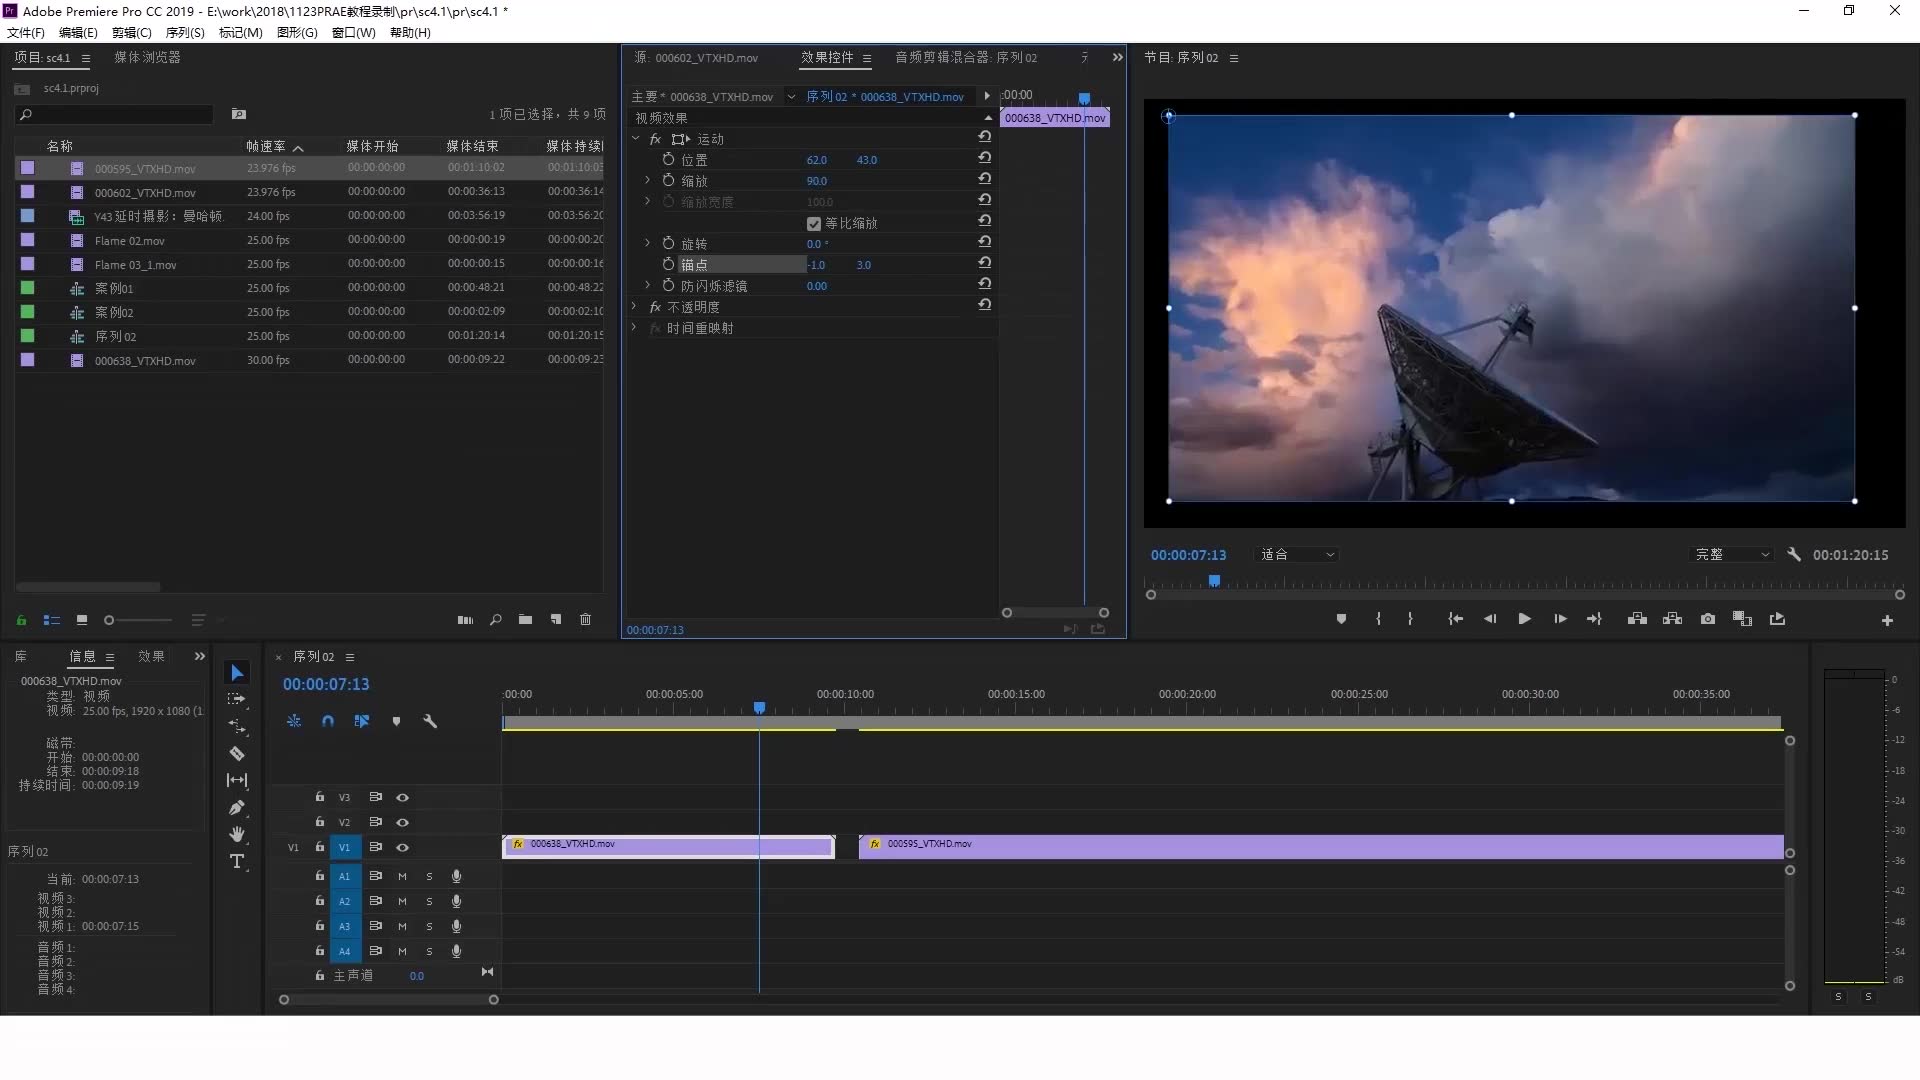Open playback resolution 完整 dropdown
1920x1080 pixels.
pyautogui.click(x=1732, y=555)
